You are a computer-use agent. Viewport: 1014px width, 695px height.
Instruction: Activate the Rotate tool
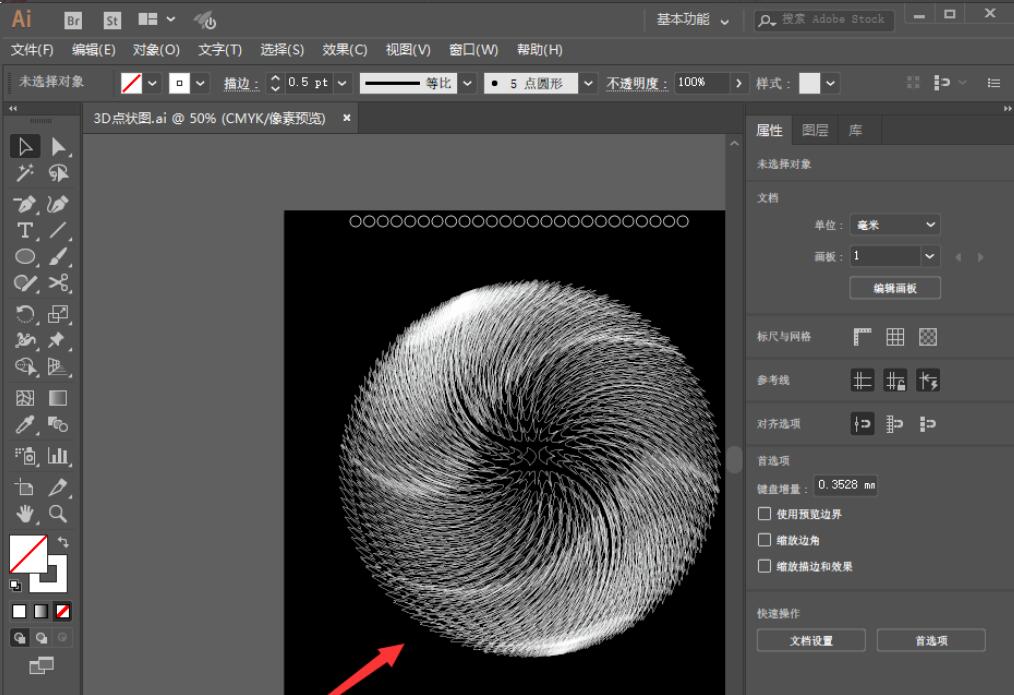click(25, 314)
